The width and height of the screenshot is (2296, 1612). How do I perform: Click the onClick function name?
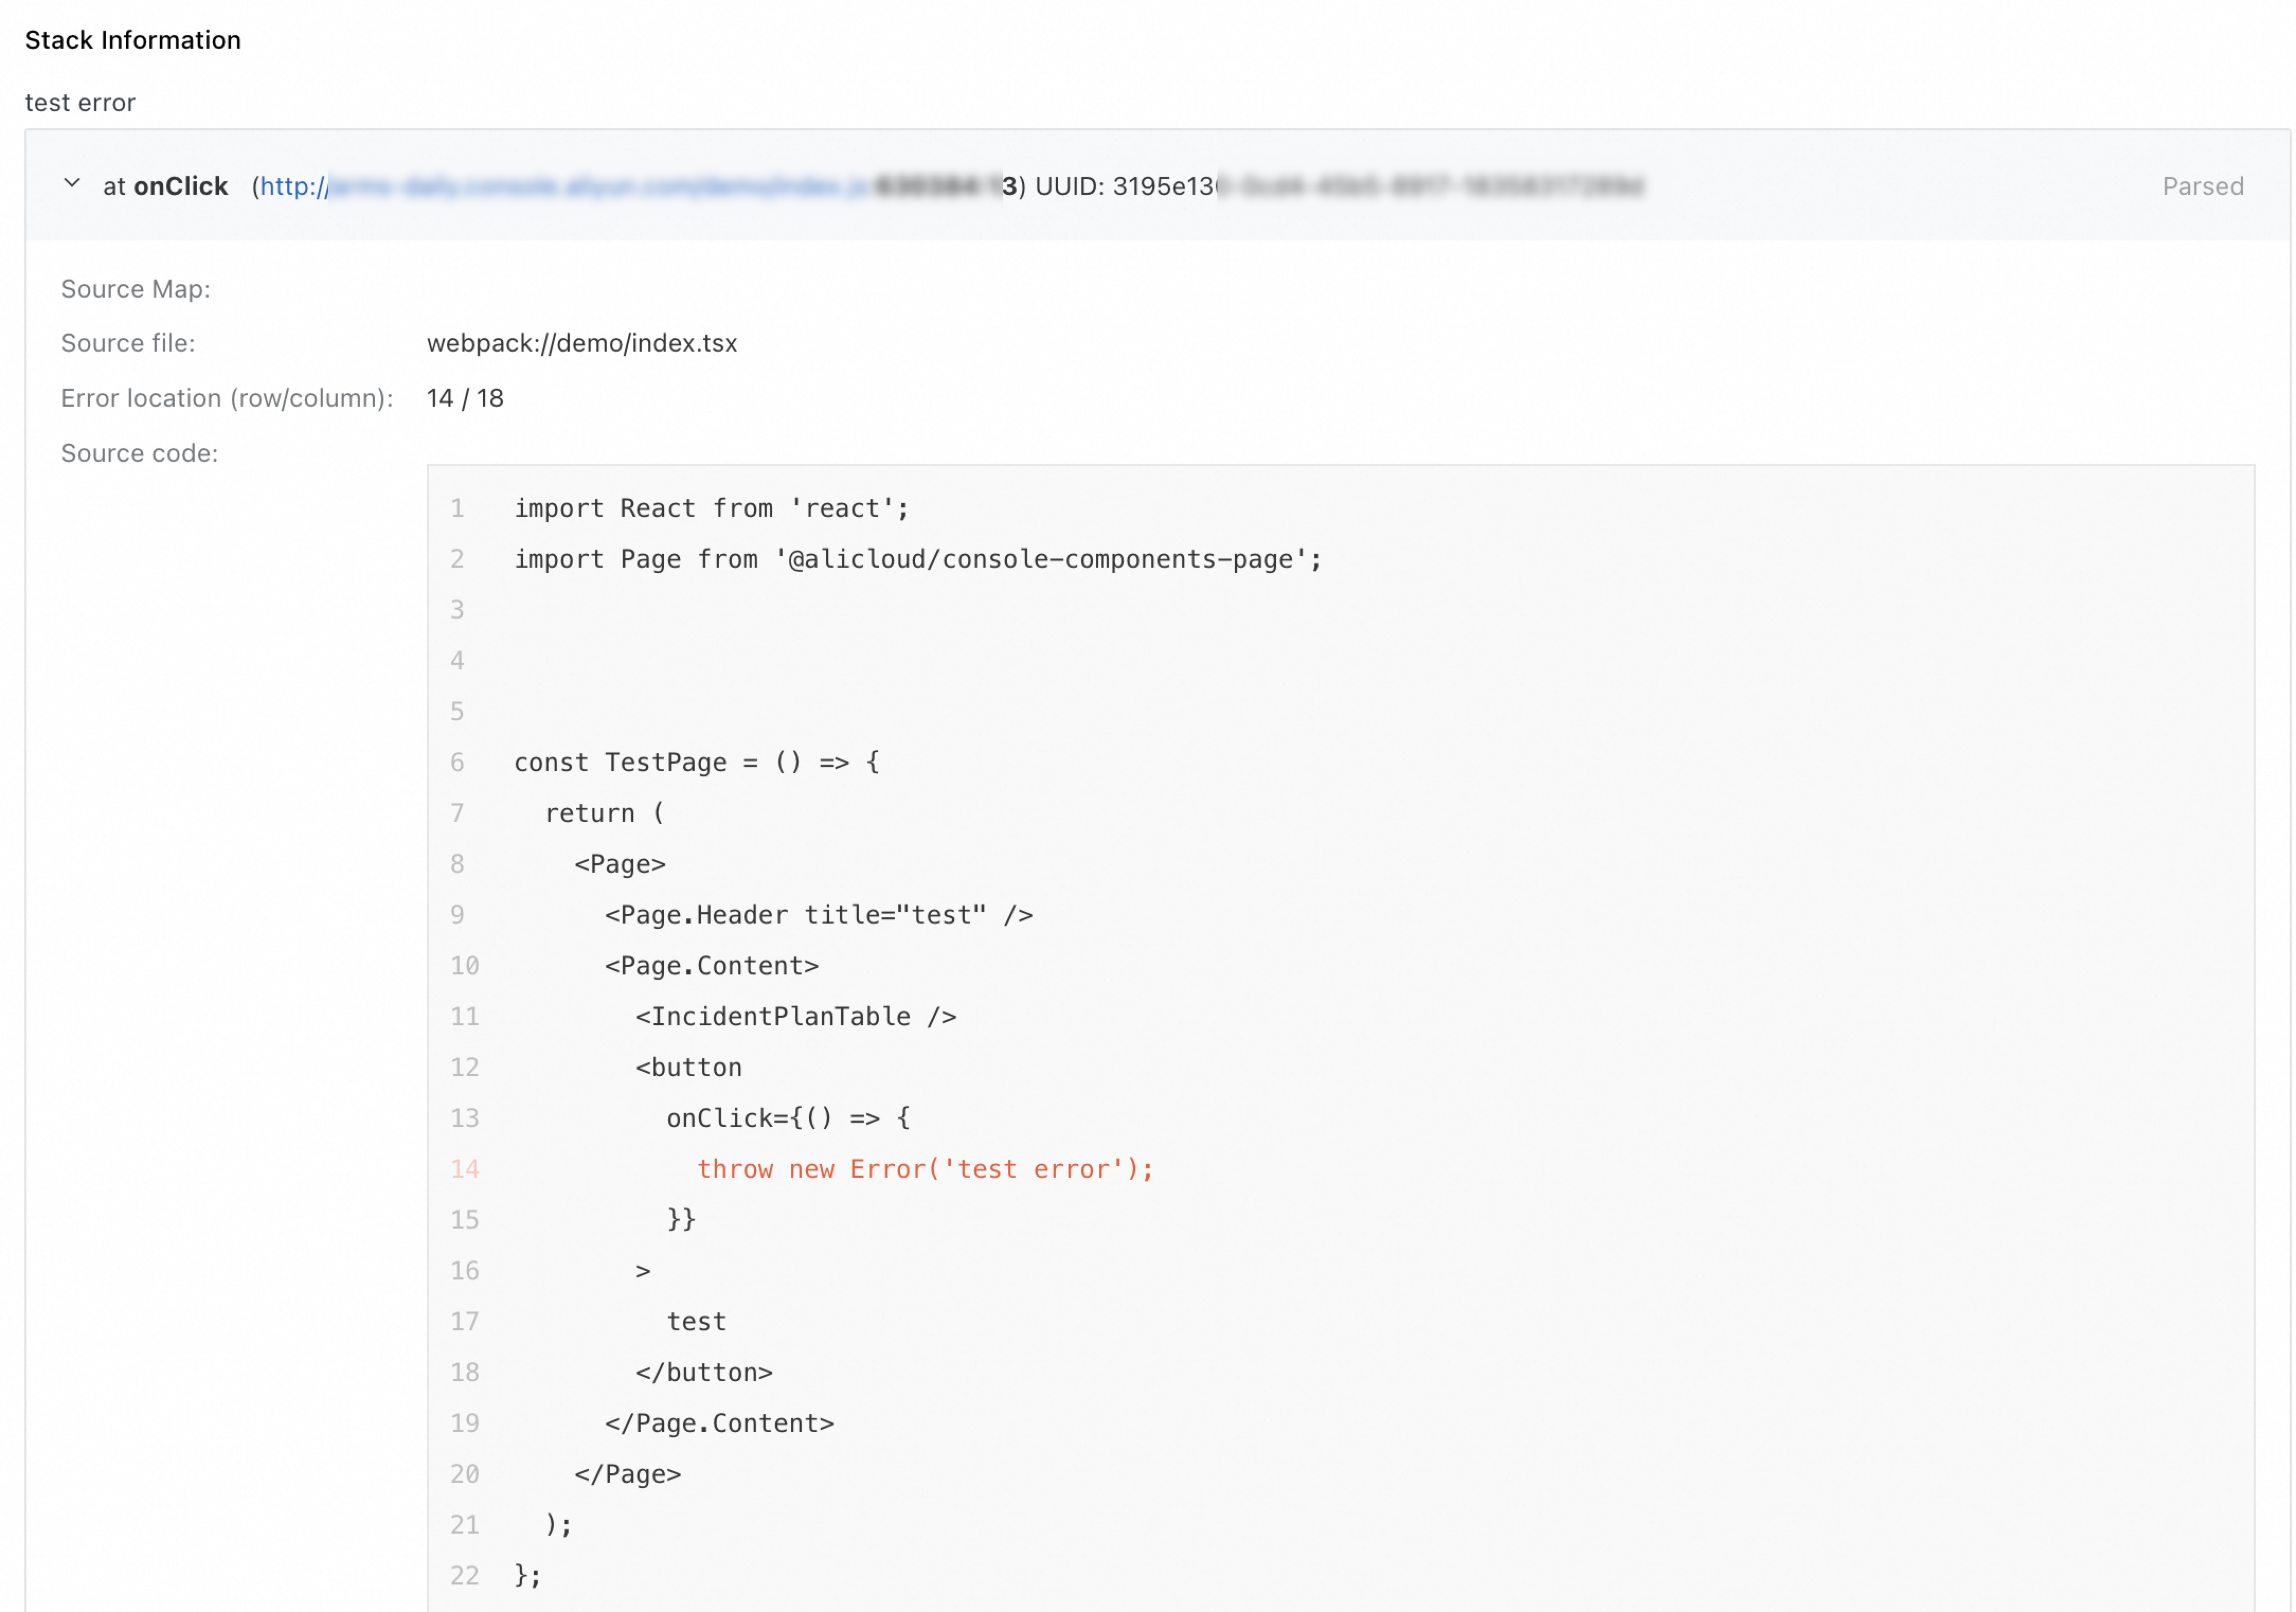[x=180, y=187]
